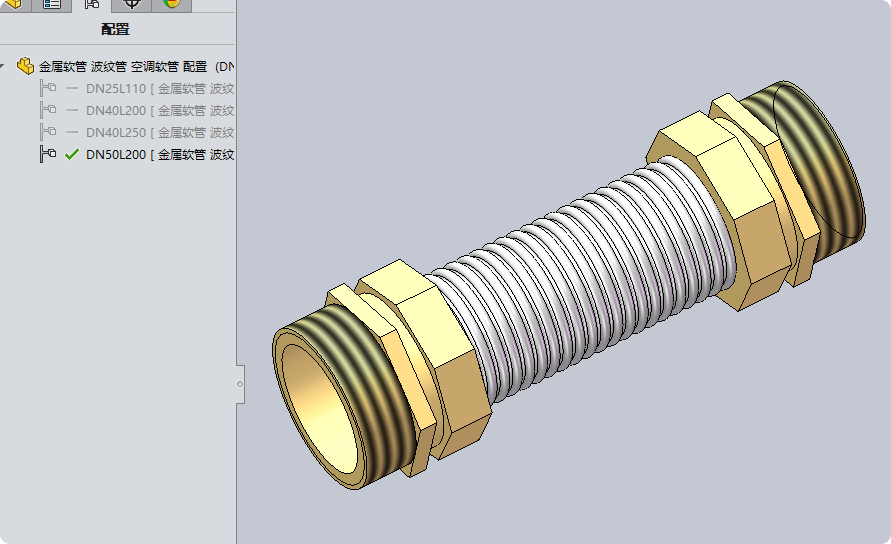The image size is (891, 544).
Task: Collapse the 金属软管 波纹管 root node
Action: pos(2,67)
